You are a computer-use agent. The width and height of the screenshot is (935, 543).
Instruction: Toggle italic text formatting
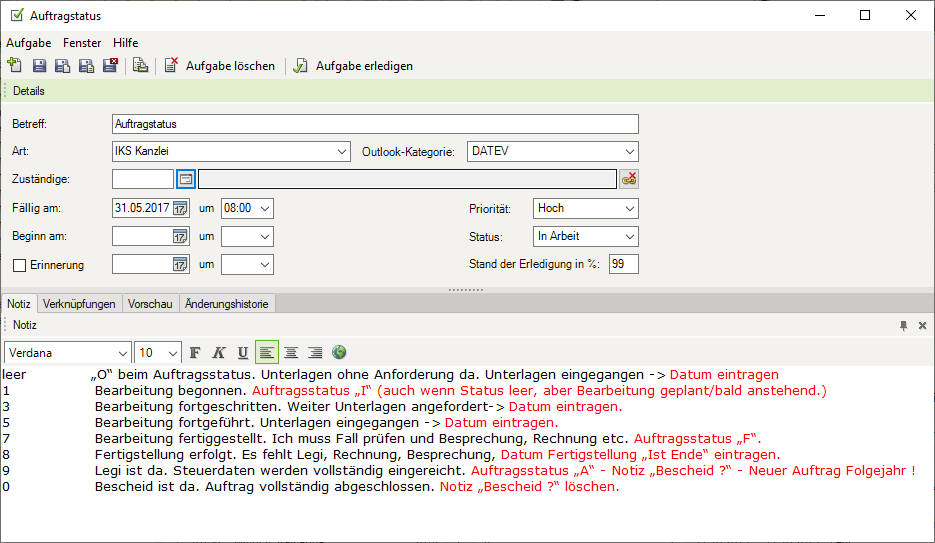219,352
